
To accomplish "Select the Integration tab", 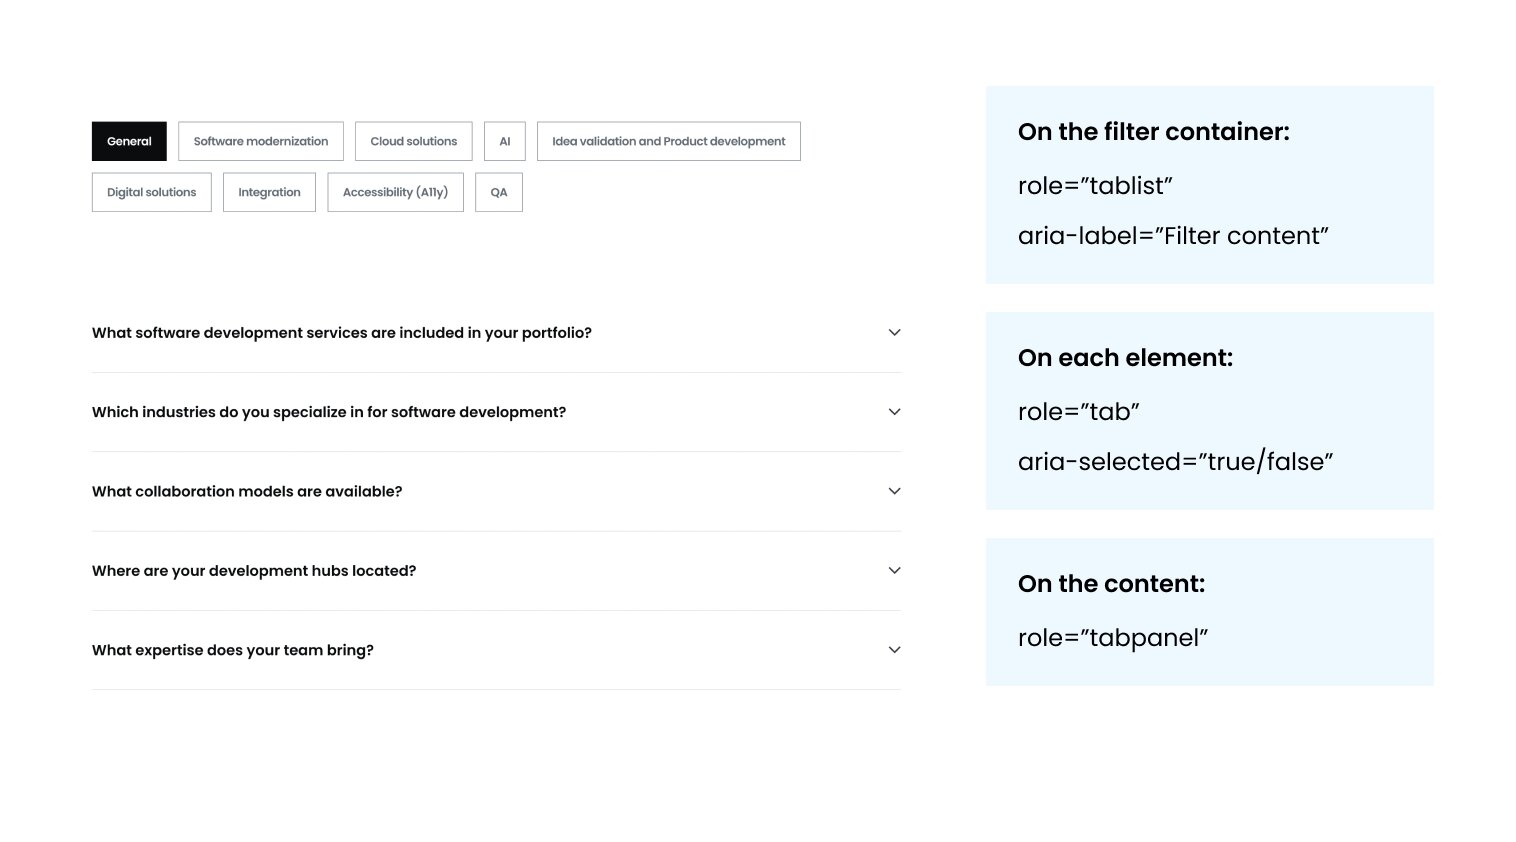I will (x=269, y=192).
